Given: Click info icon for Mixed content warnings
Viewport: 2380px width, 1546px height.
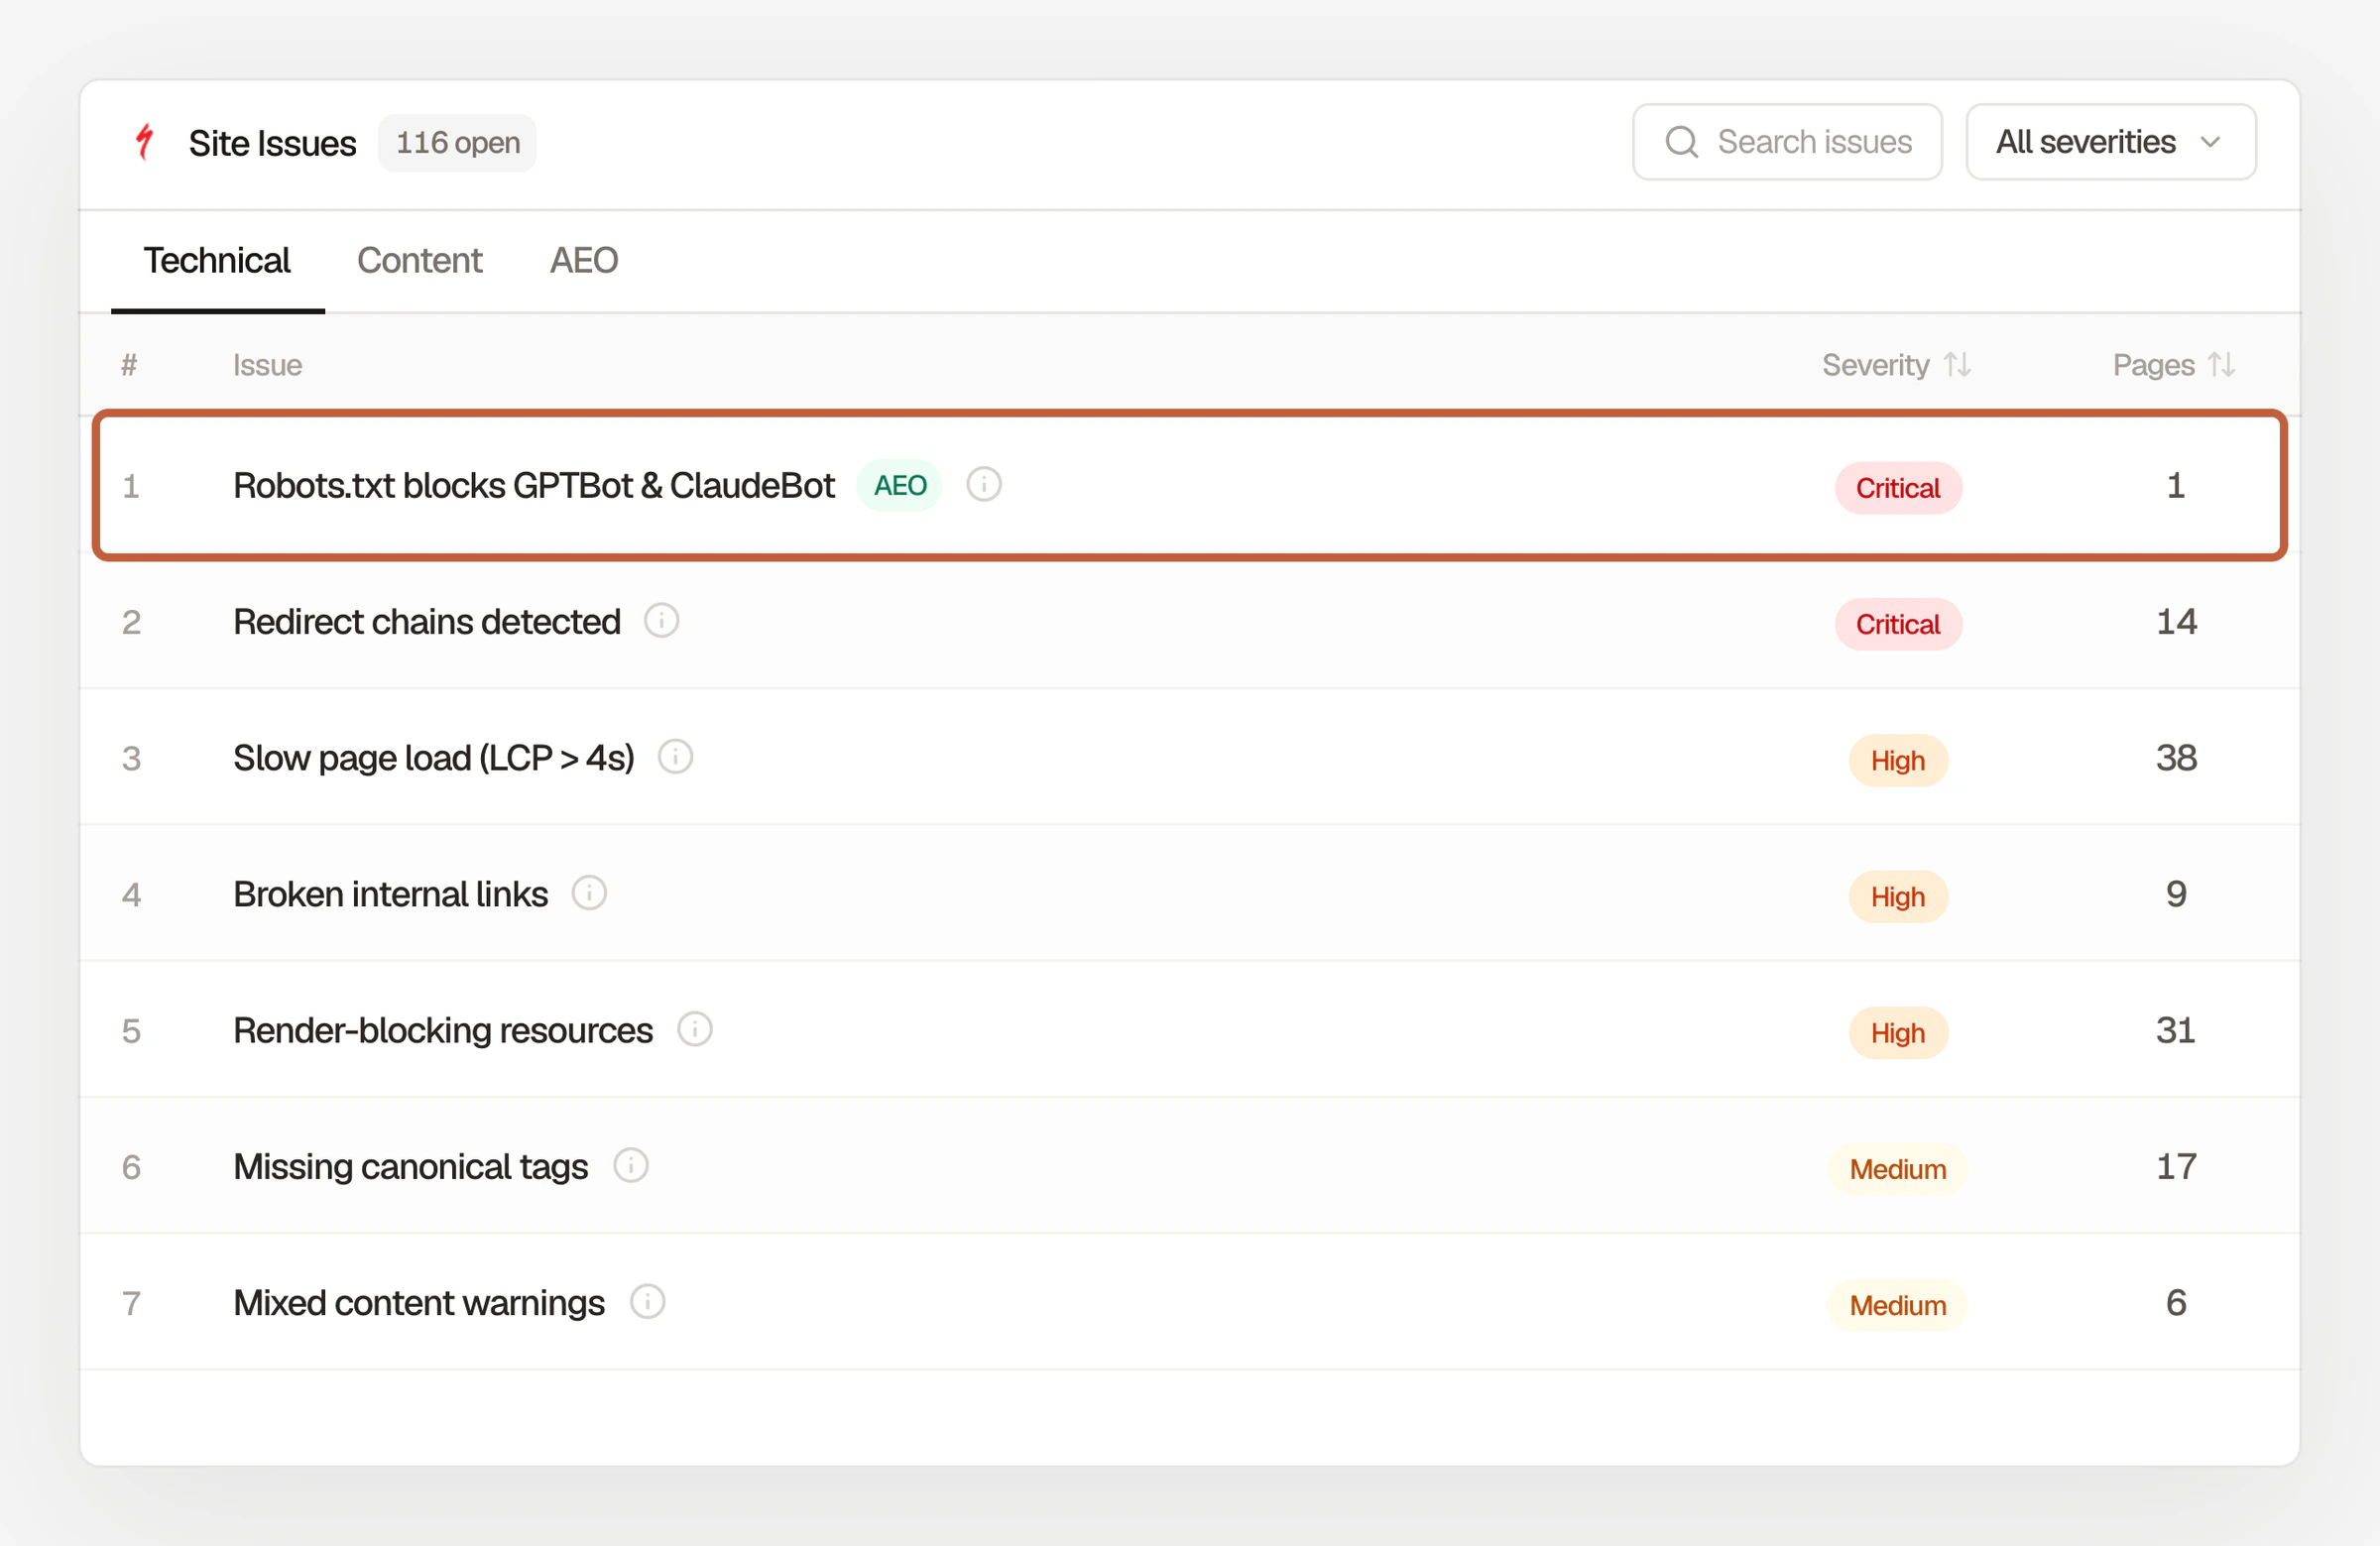Looking at the screenshot, I should click(x=647, y=1302).
